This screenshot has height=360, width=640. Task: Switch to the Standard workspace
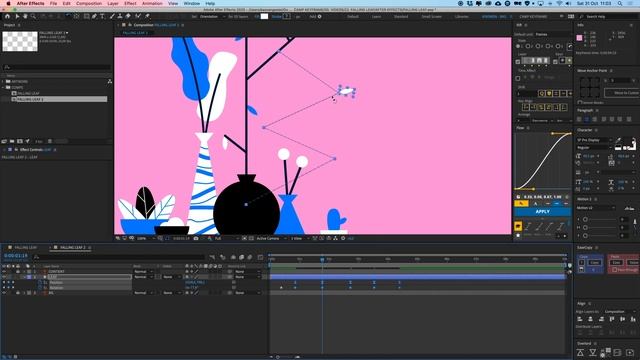point(401,17)
